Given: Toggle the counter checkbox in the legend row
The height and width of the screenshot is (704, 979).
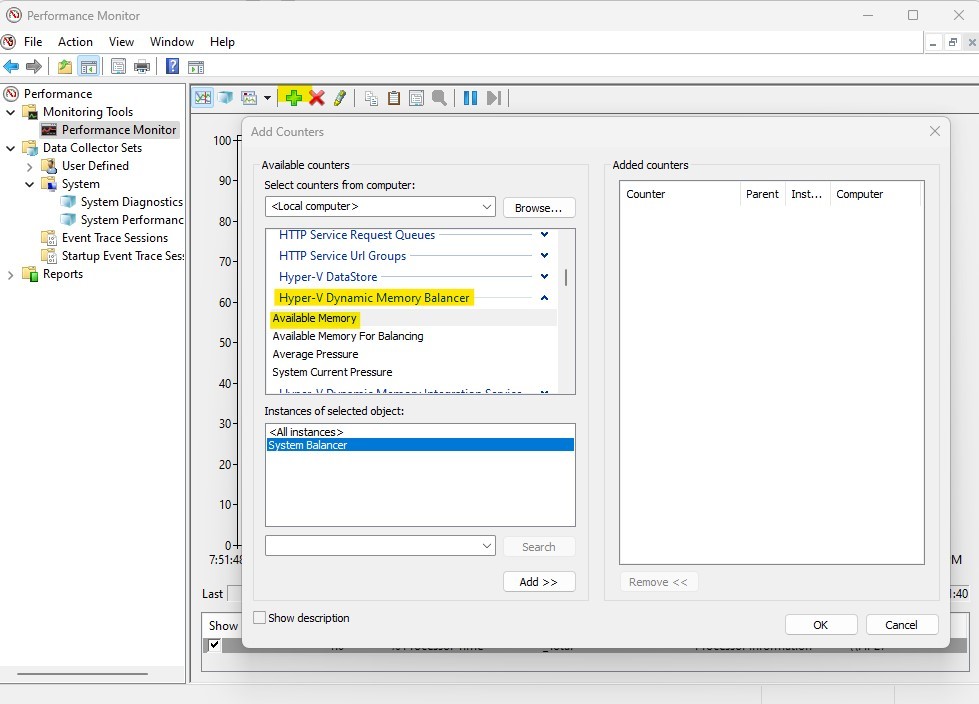Looking at the screenshot, I should pyautogui.click(x=213, y=645).
